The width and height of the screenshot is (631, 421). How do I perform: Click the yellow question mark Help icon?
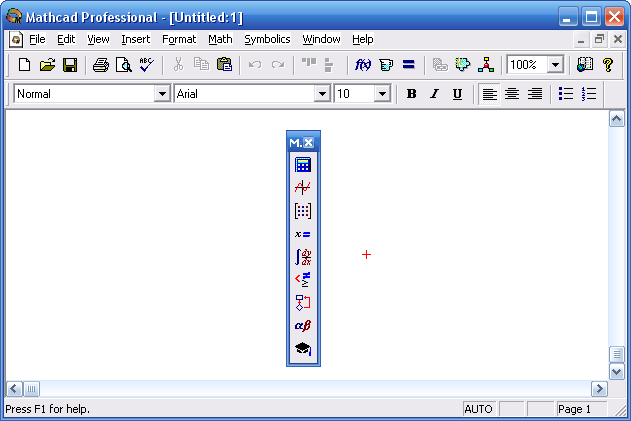click(x=608, y=64)
